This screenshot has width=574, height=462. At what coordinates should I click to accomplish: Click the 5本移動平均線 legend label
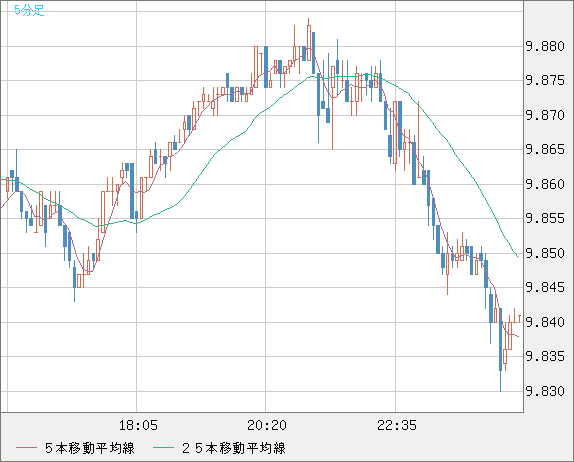[x=90, y=448]
